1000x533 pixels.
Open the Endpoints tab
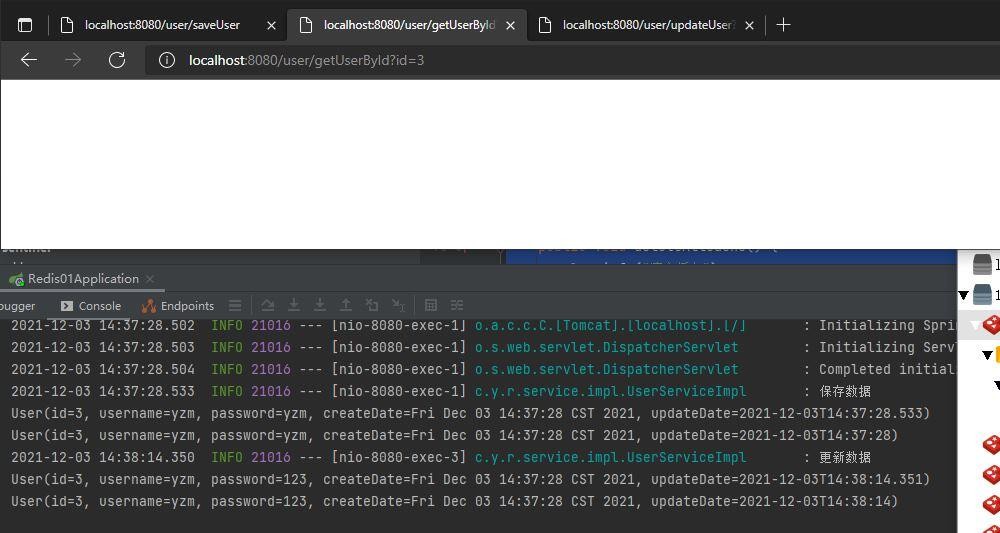(x=178, y=306)
